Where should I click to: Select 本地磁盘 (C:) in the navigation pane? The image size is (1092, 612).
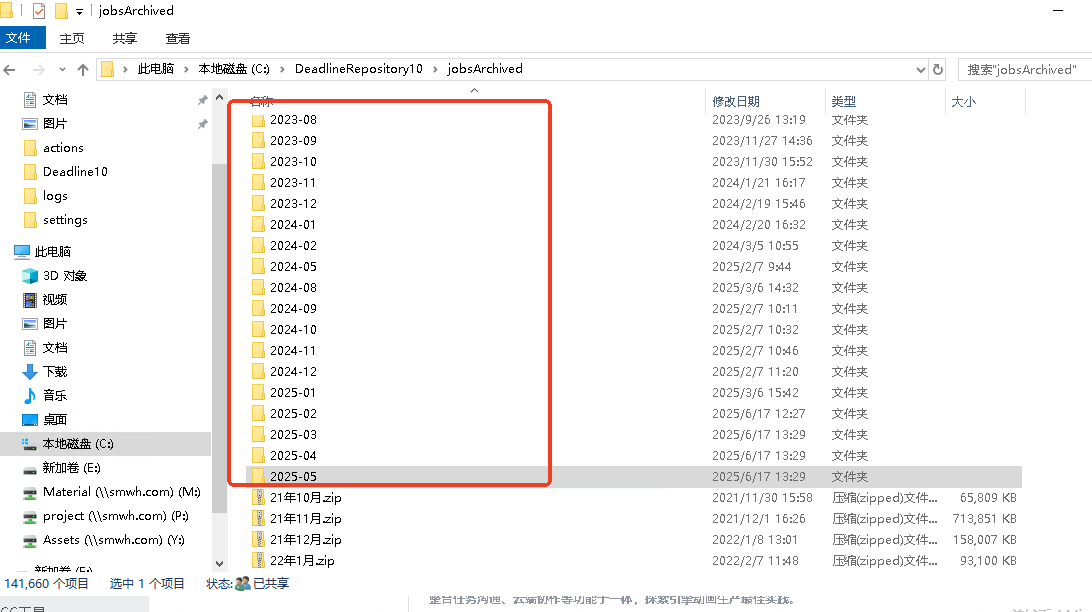[x=77, y=444]
